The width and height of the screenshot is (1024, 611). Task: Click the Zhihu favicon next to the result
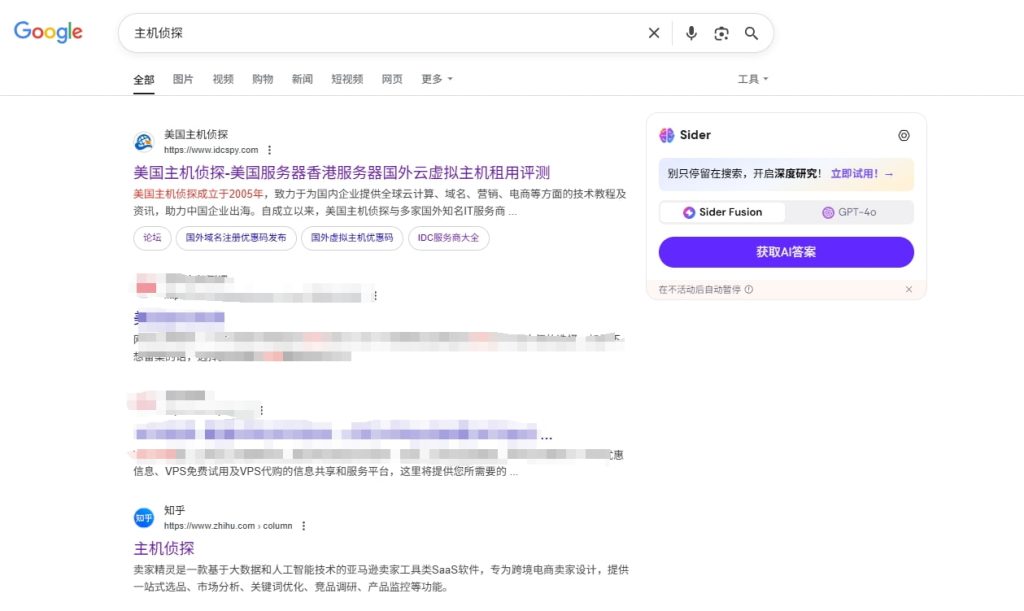143,517
